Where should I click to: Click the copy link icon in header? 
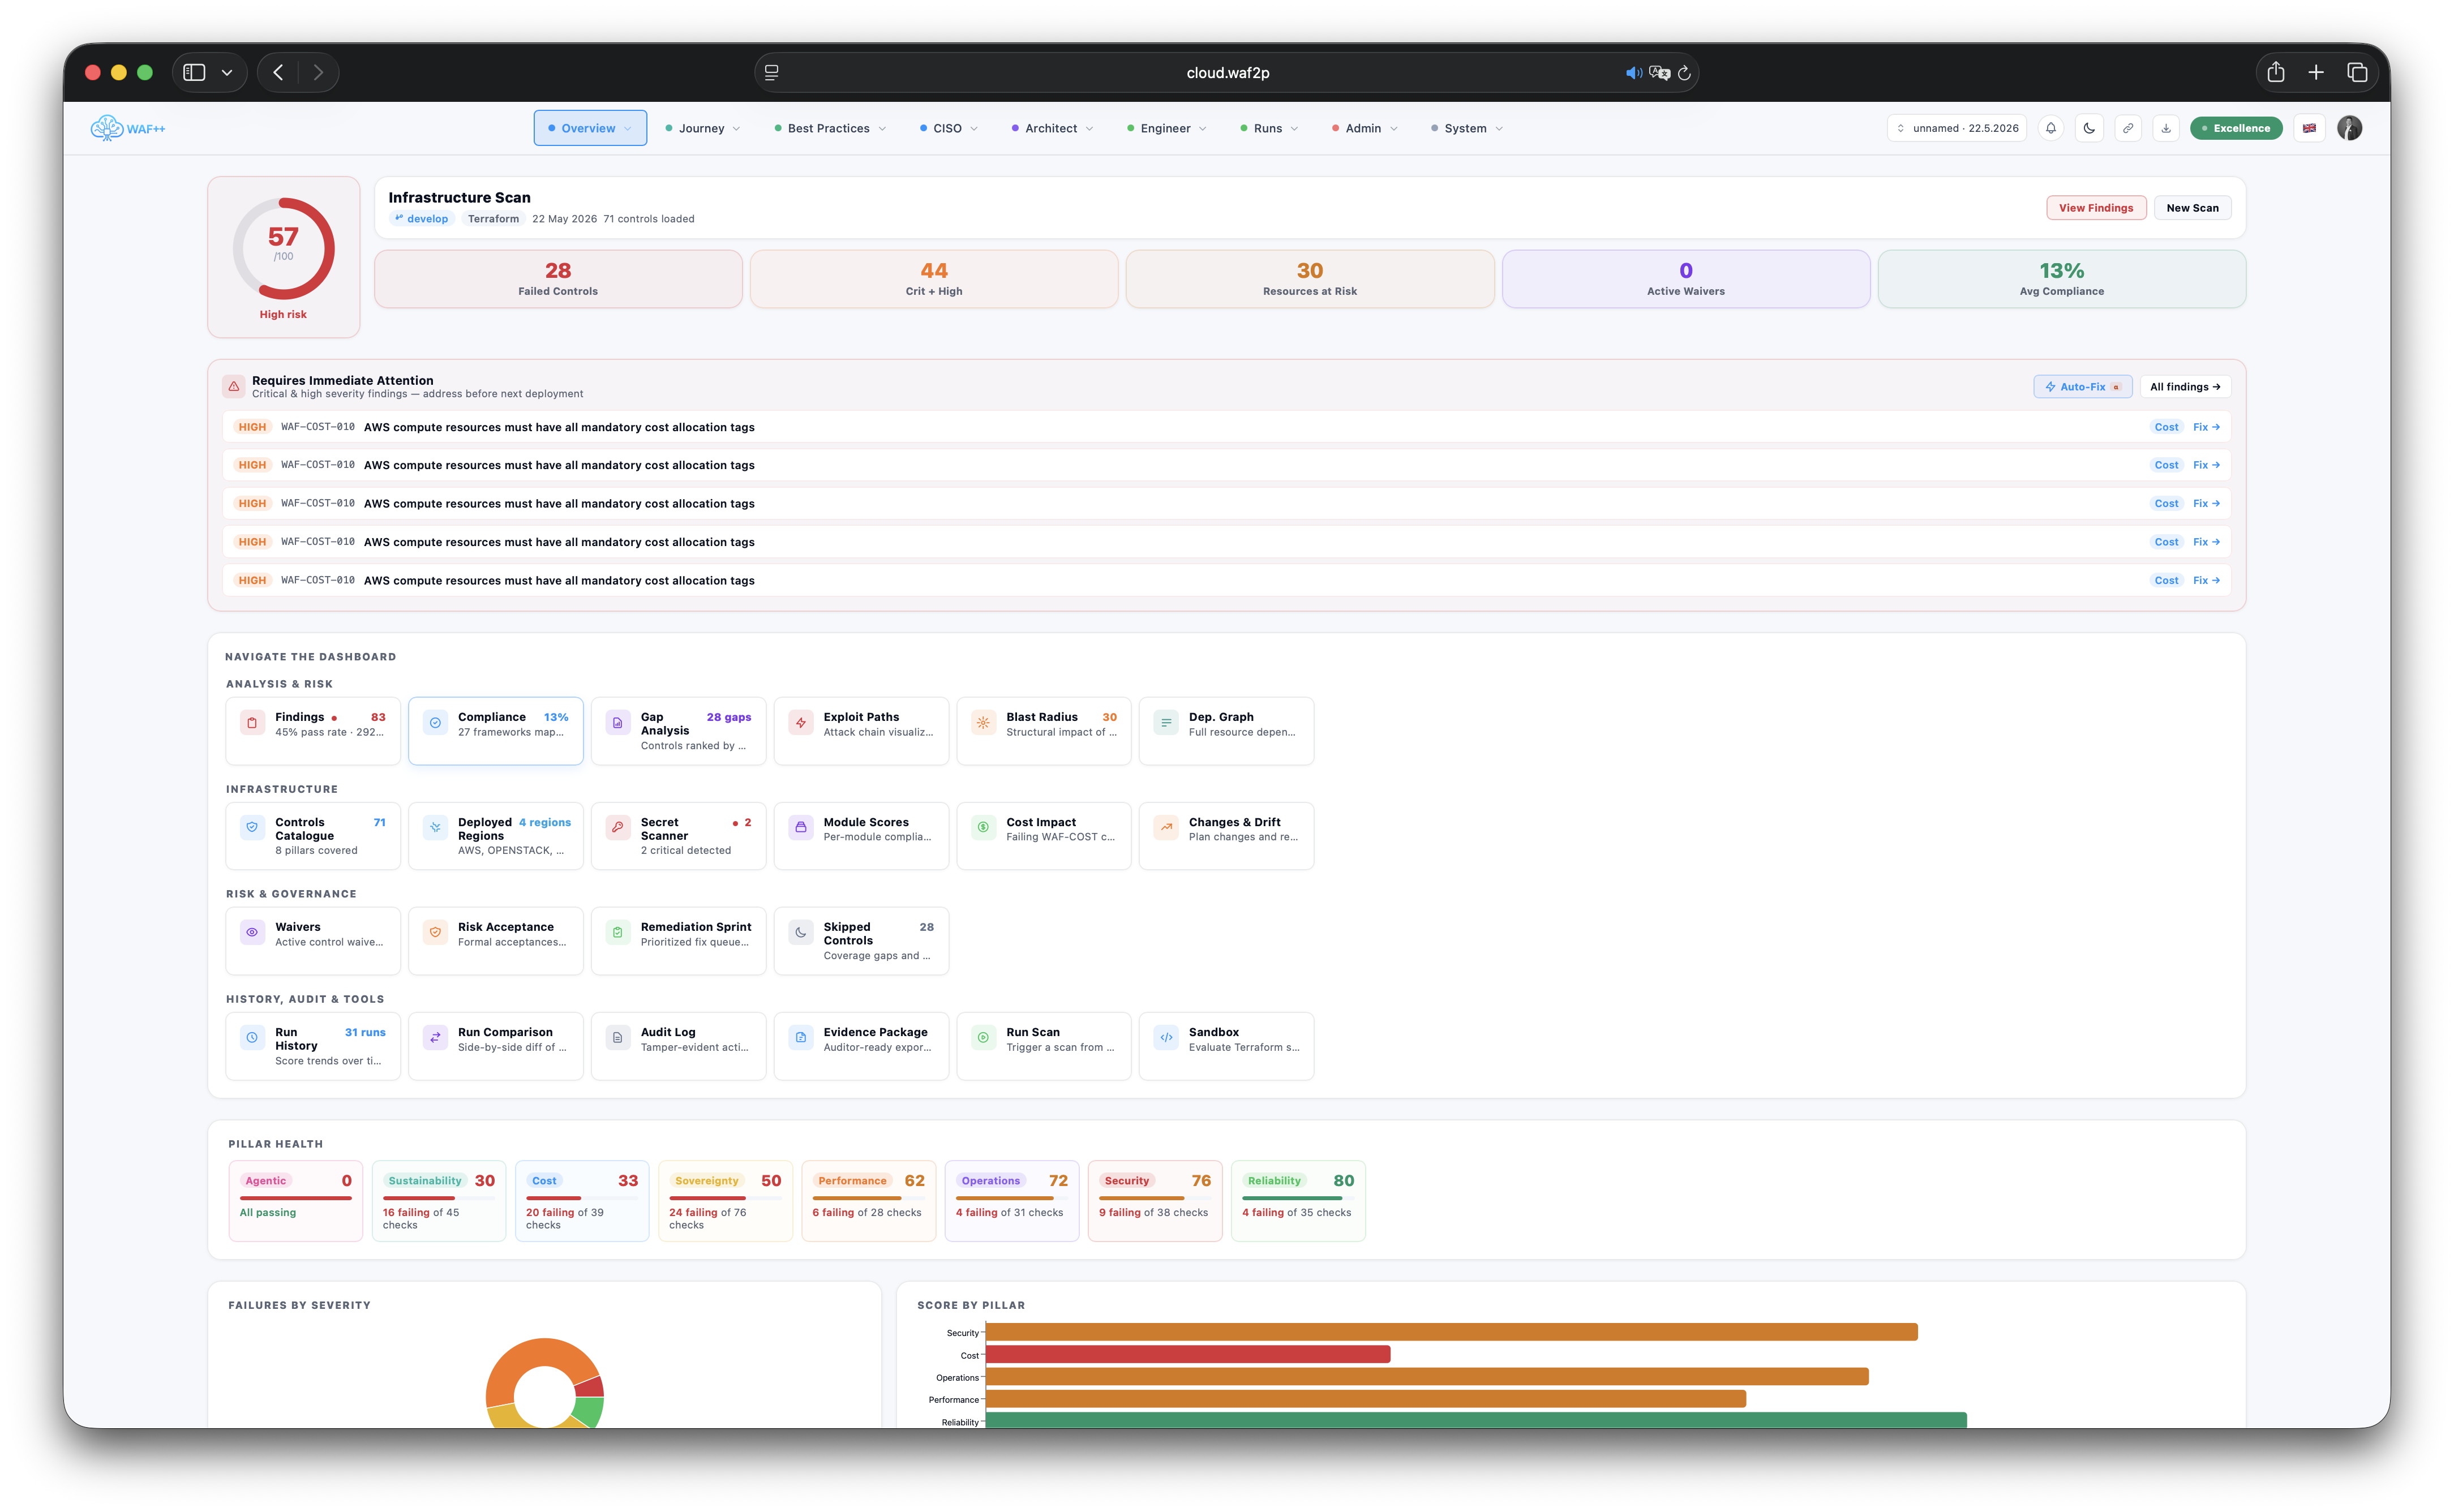pyautogui.click(x=2128, y=128)
